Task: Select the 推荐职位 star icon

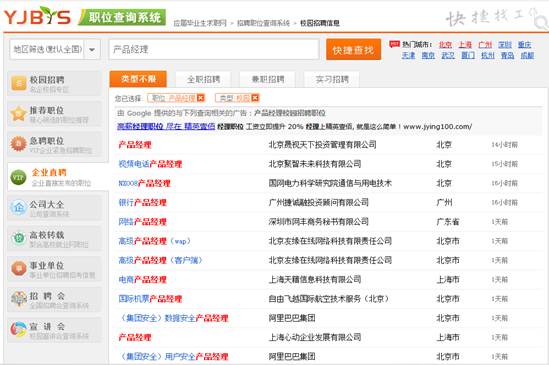Action: (18, 114)
